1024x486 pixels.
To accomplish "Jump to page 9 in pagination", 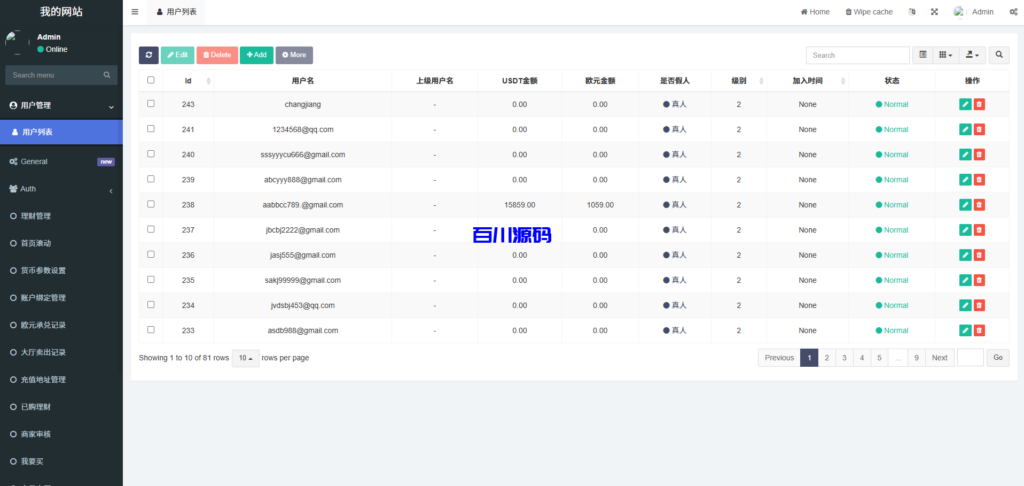I will 917,358.
